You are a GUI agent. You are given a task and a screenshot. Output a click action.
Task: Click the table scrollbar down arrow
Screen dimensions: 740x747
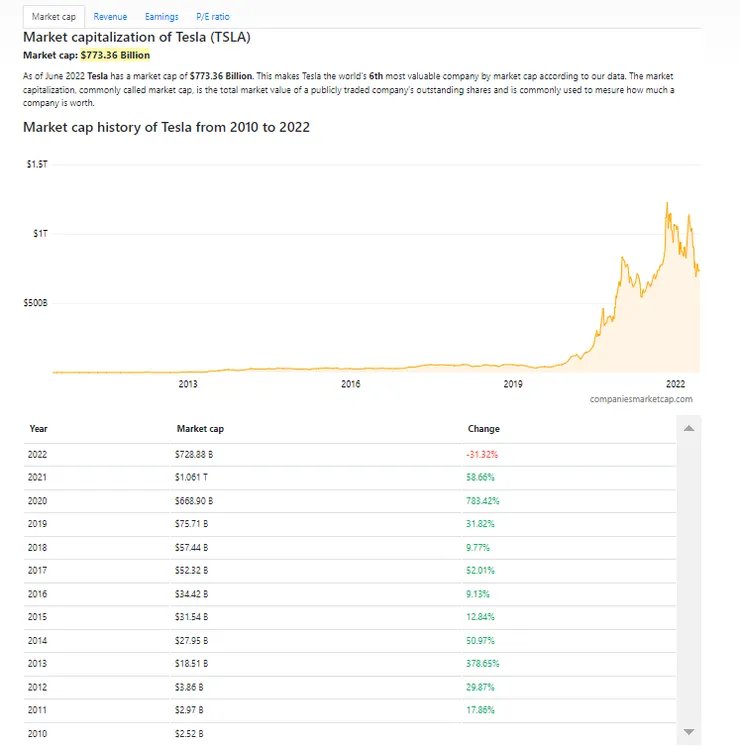click(688, 733)
